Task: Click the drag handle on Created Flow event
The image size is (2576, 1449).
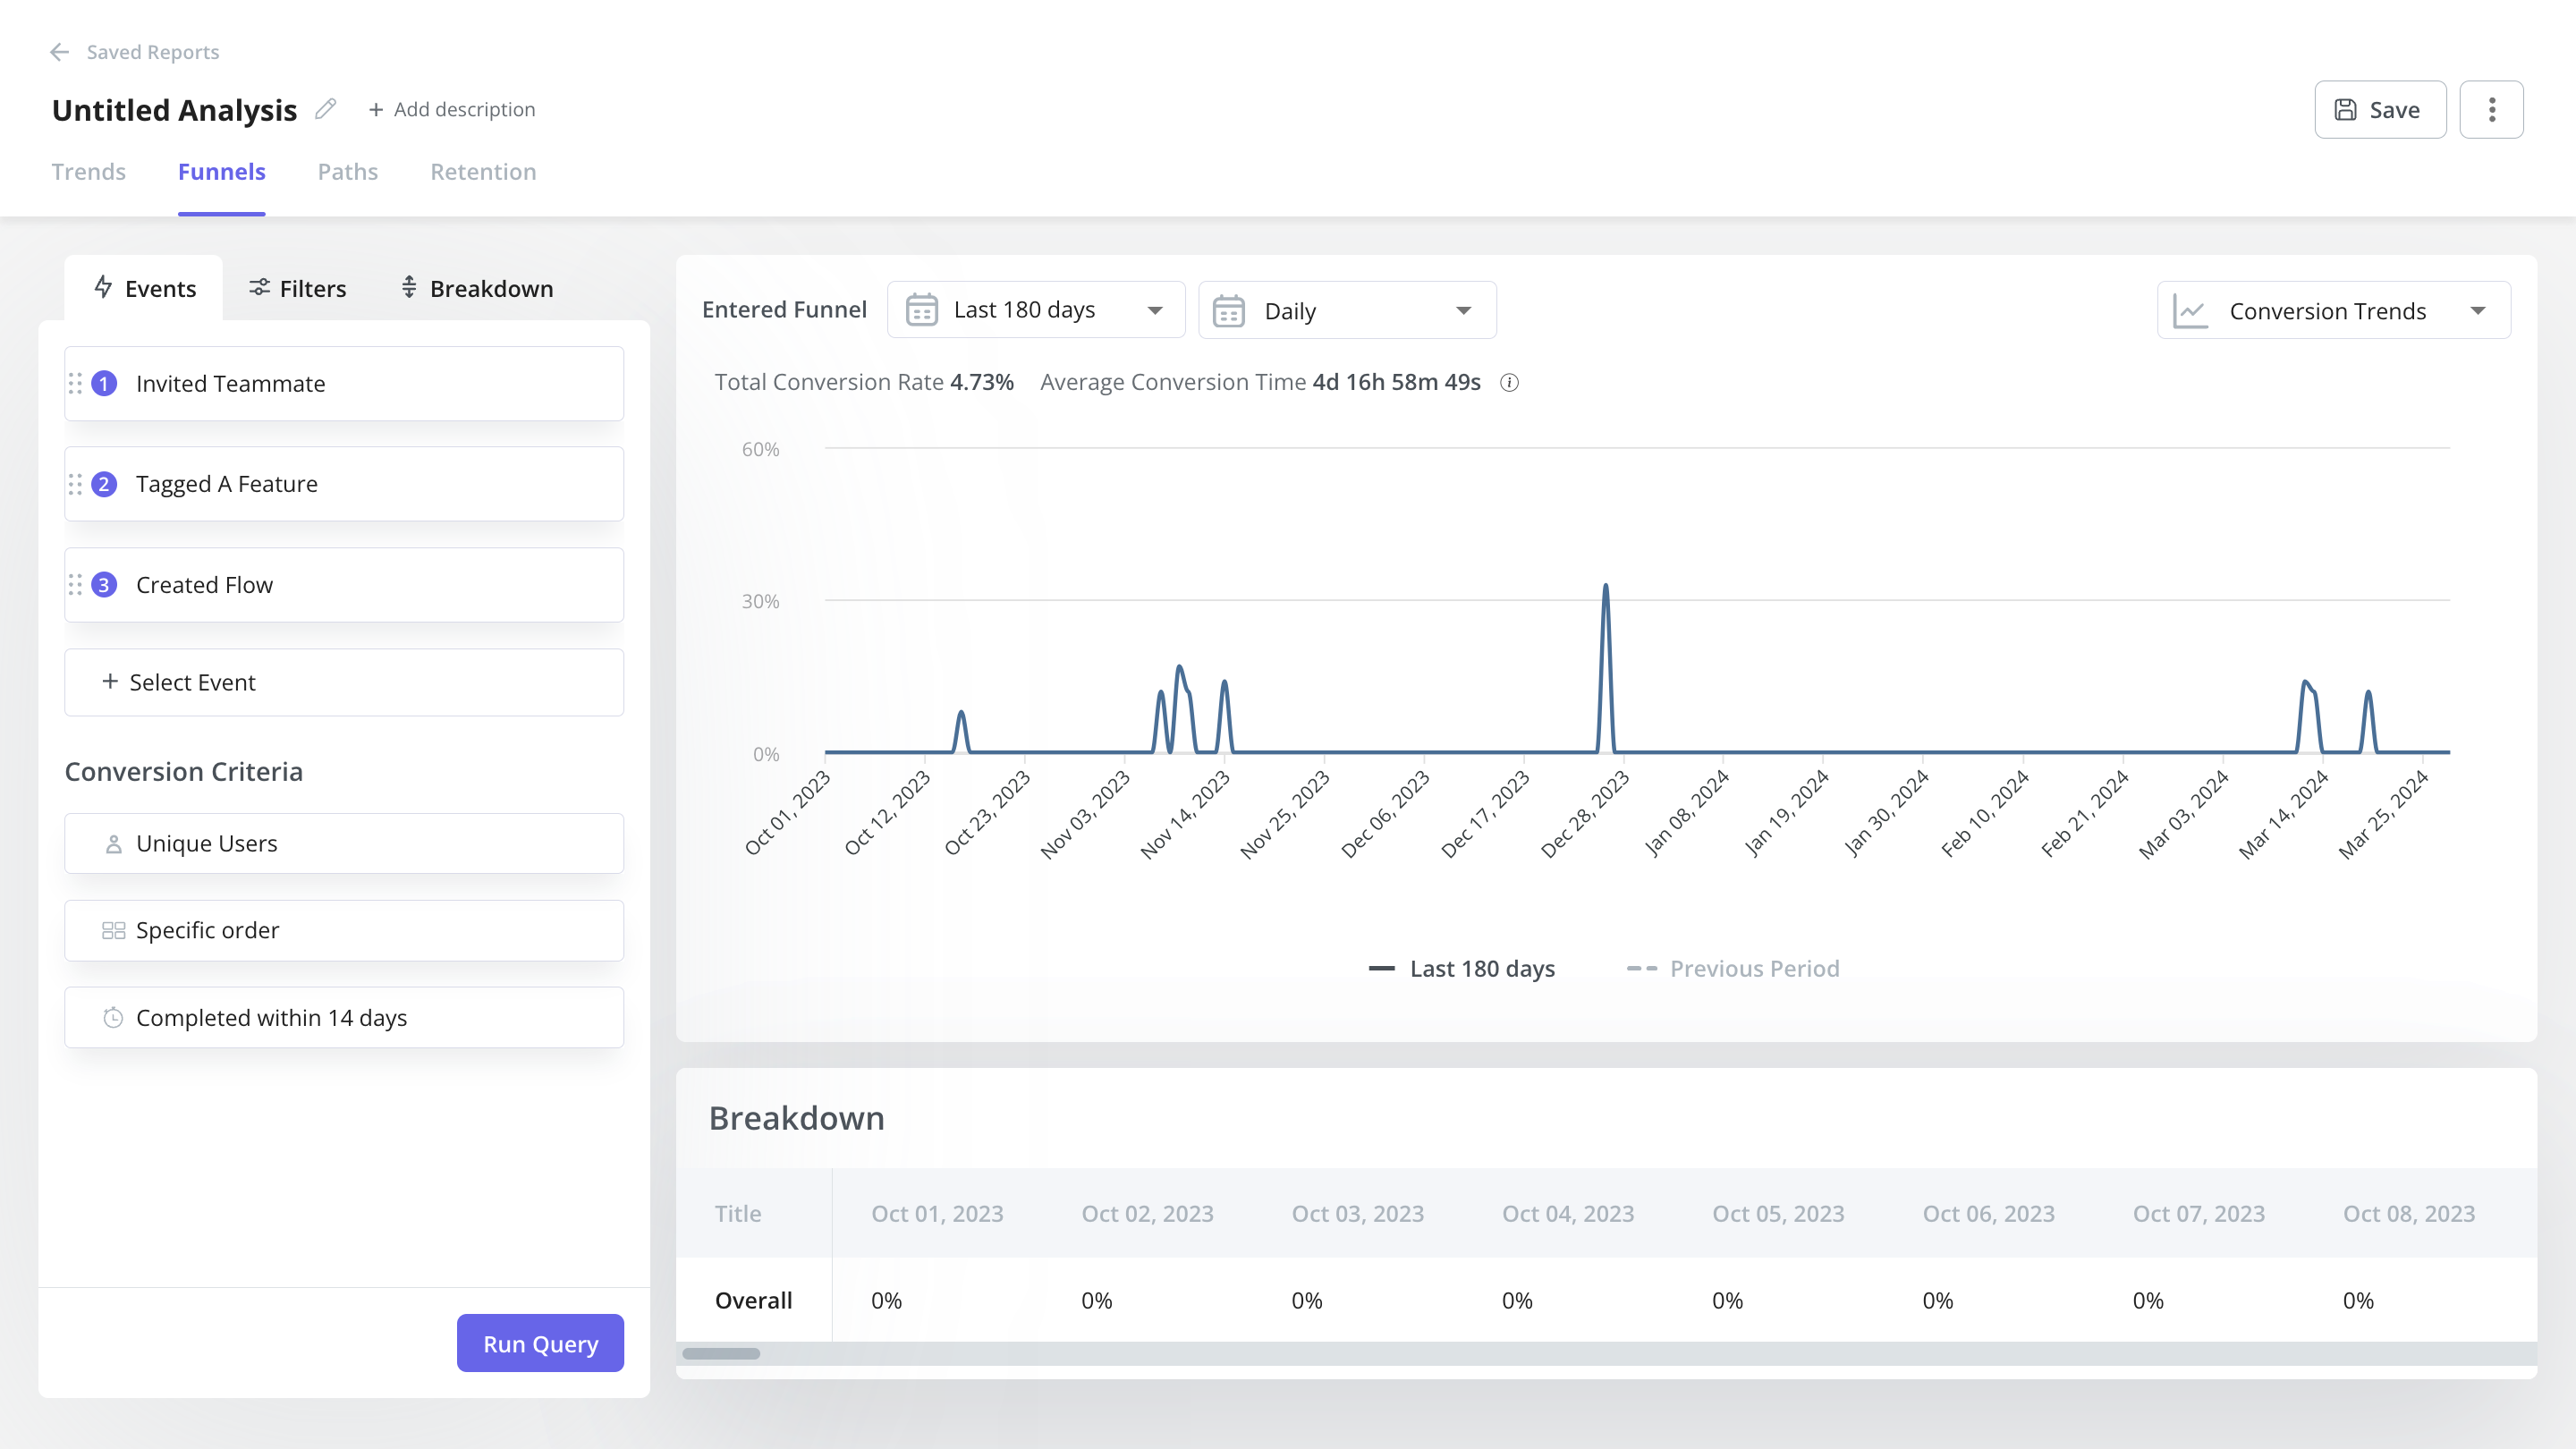Action: pos(76,584)
